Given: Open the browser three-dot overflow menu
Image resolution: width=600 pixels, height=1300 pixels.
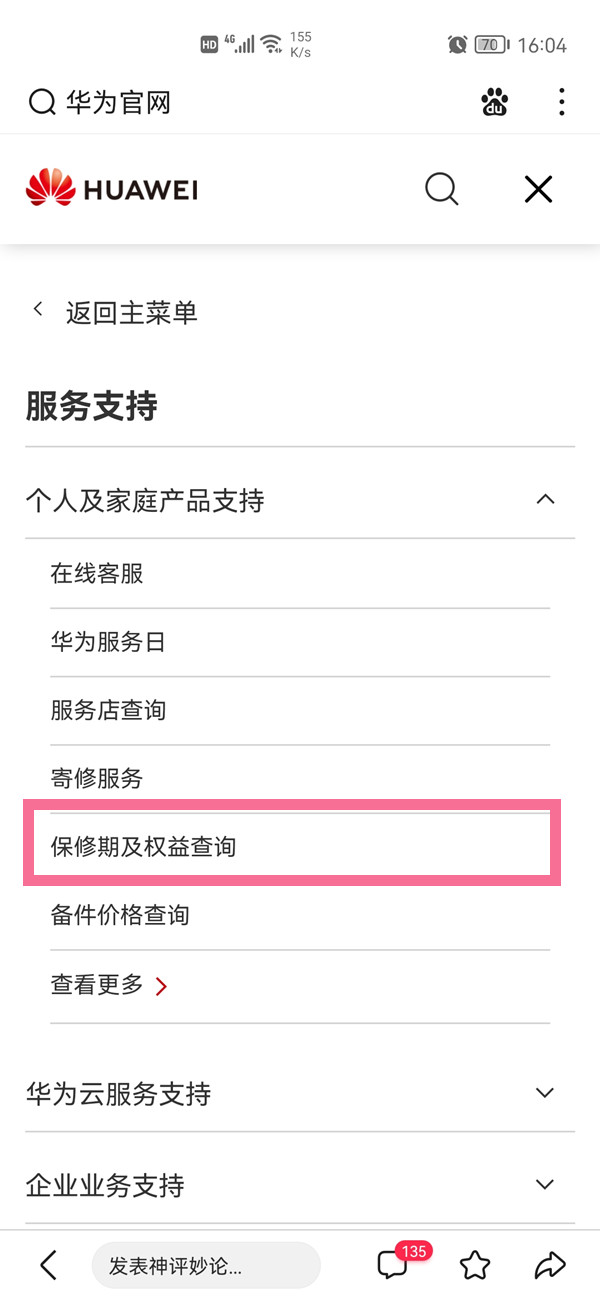Looking at the screenshot, I should [x=561, y=102].
